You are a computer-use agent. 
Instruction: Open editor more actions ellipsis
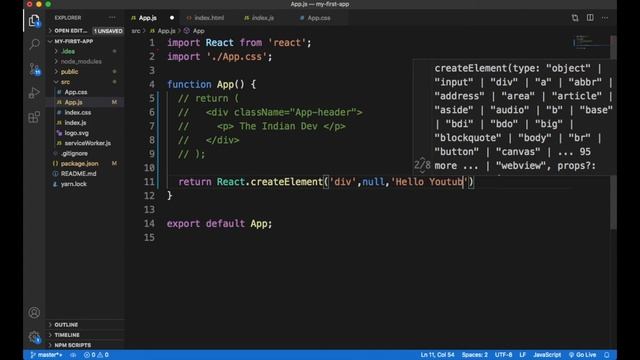pyautogui.click(x=605, y=18)
